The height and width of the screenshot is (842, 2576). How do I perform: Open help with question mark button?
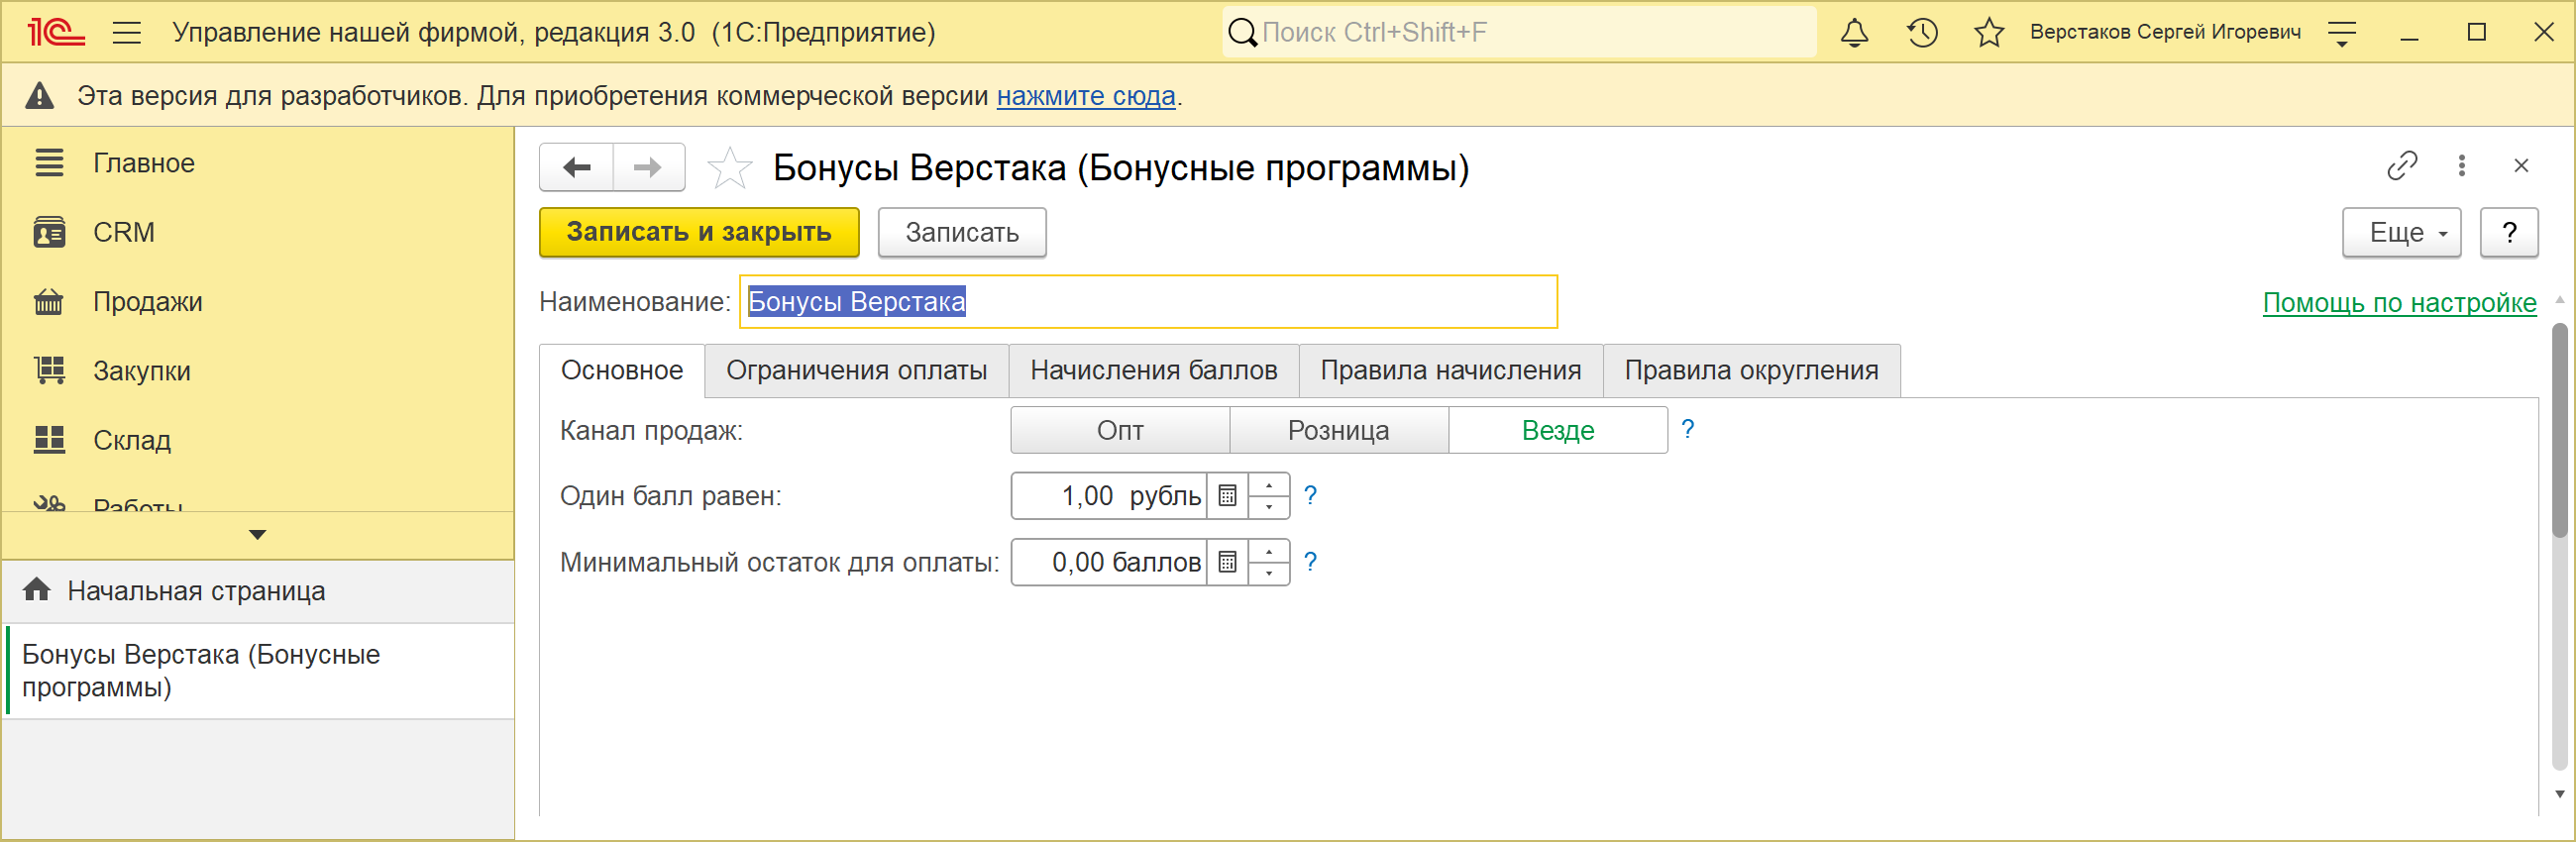(x=2508, y=232)
